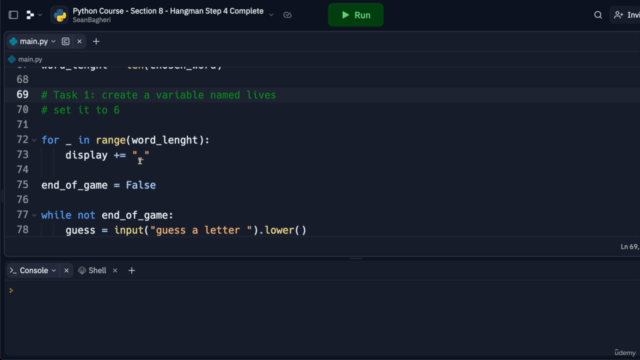Image resolution: width=640 pixels, height=360 pixels.
Task: Click the Invite button
Action: click(x=626, y=15)
